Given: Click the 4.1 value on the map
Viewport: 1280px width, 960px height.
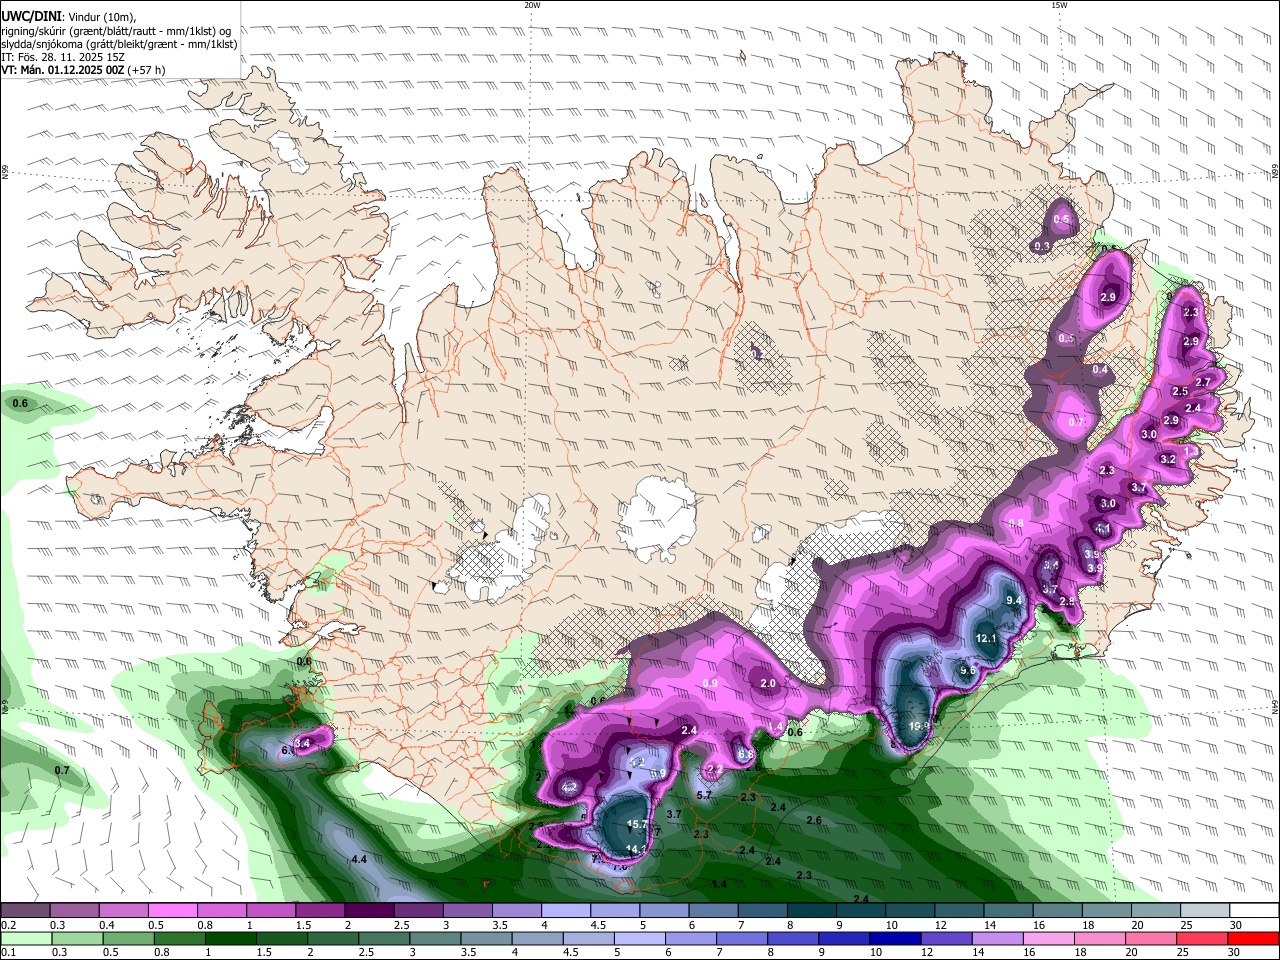Looking at the screenshot, I should point(1102,529).
